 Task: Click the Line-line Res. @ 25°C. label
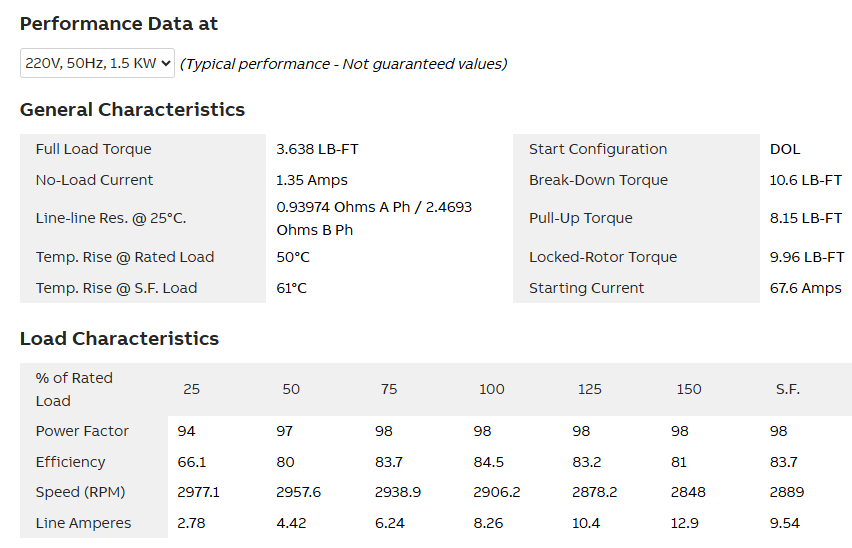[x=111, y=218]
